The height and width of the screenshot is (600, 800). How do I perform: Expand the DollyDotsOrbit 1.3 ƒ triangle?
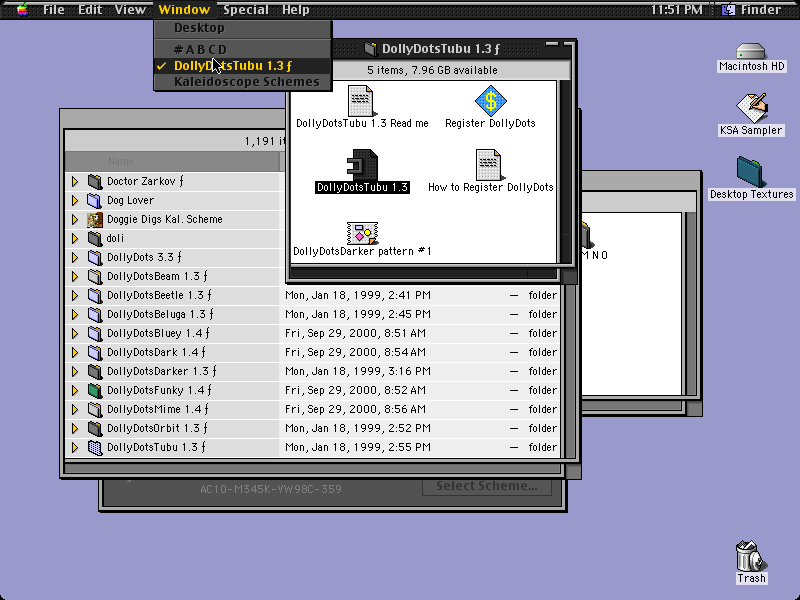[75, 428]
